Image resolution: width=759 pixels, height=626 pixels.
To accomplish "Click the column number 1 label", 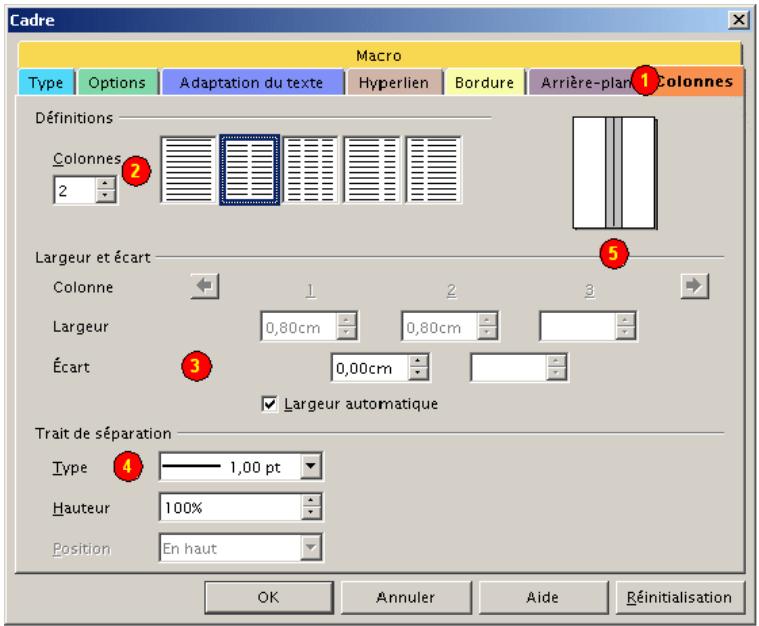I will 310,290.
